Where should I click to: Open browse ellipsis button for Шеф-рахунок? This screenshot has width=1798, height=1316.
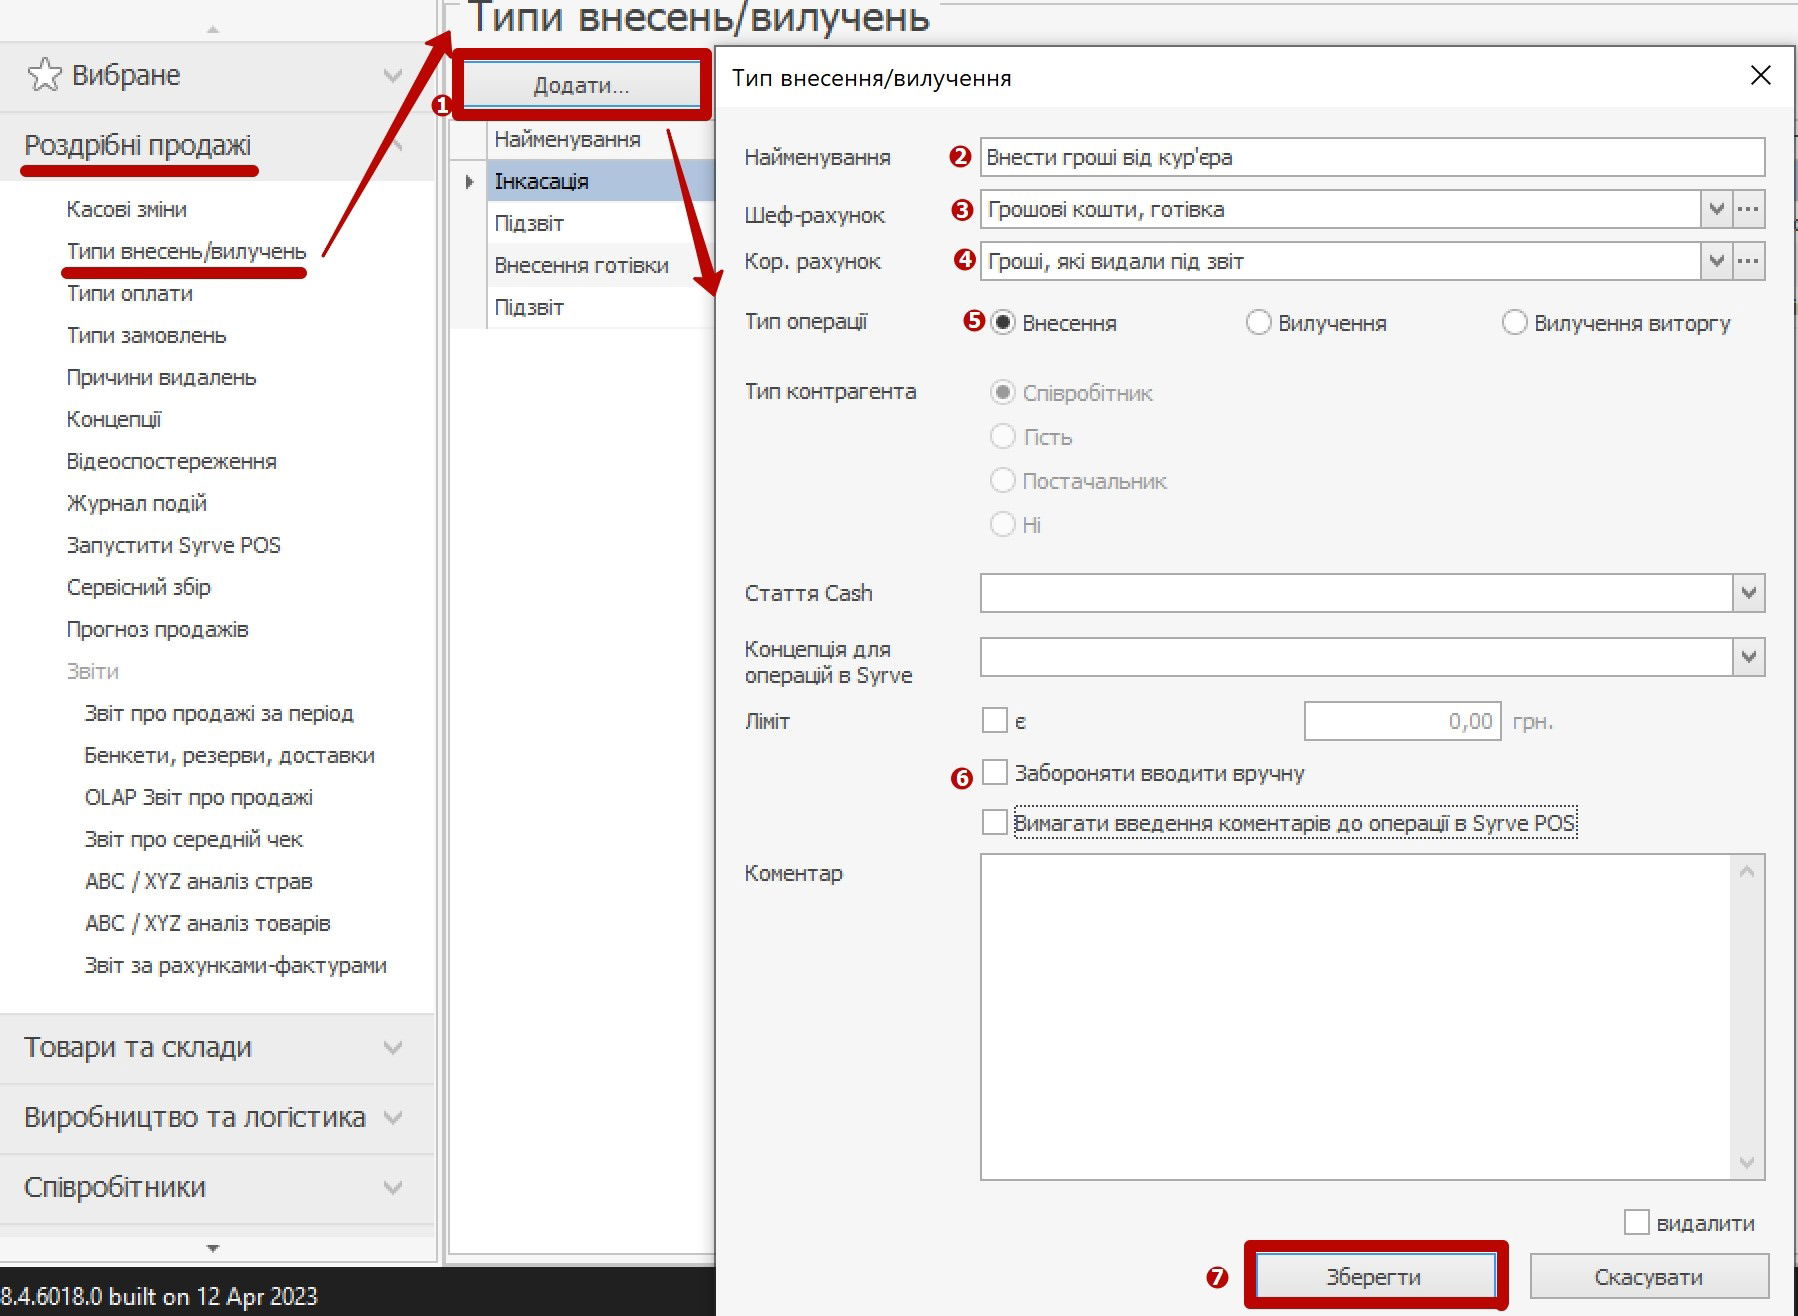point(1748,209)
